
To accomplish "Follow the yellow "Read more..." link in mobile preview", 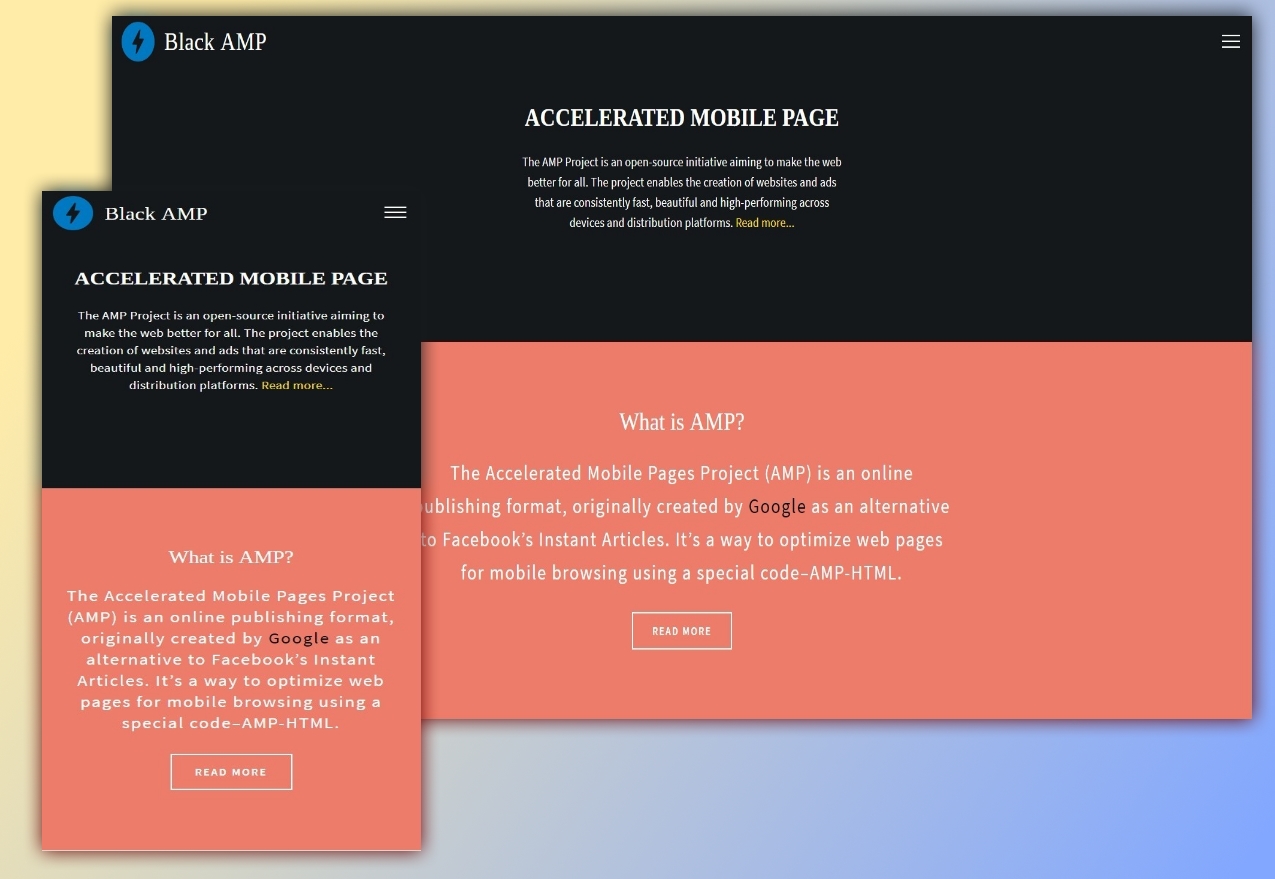I will coord(297,386).
